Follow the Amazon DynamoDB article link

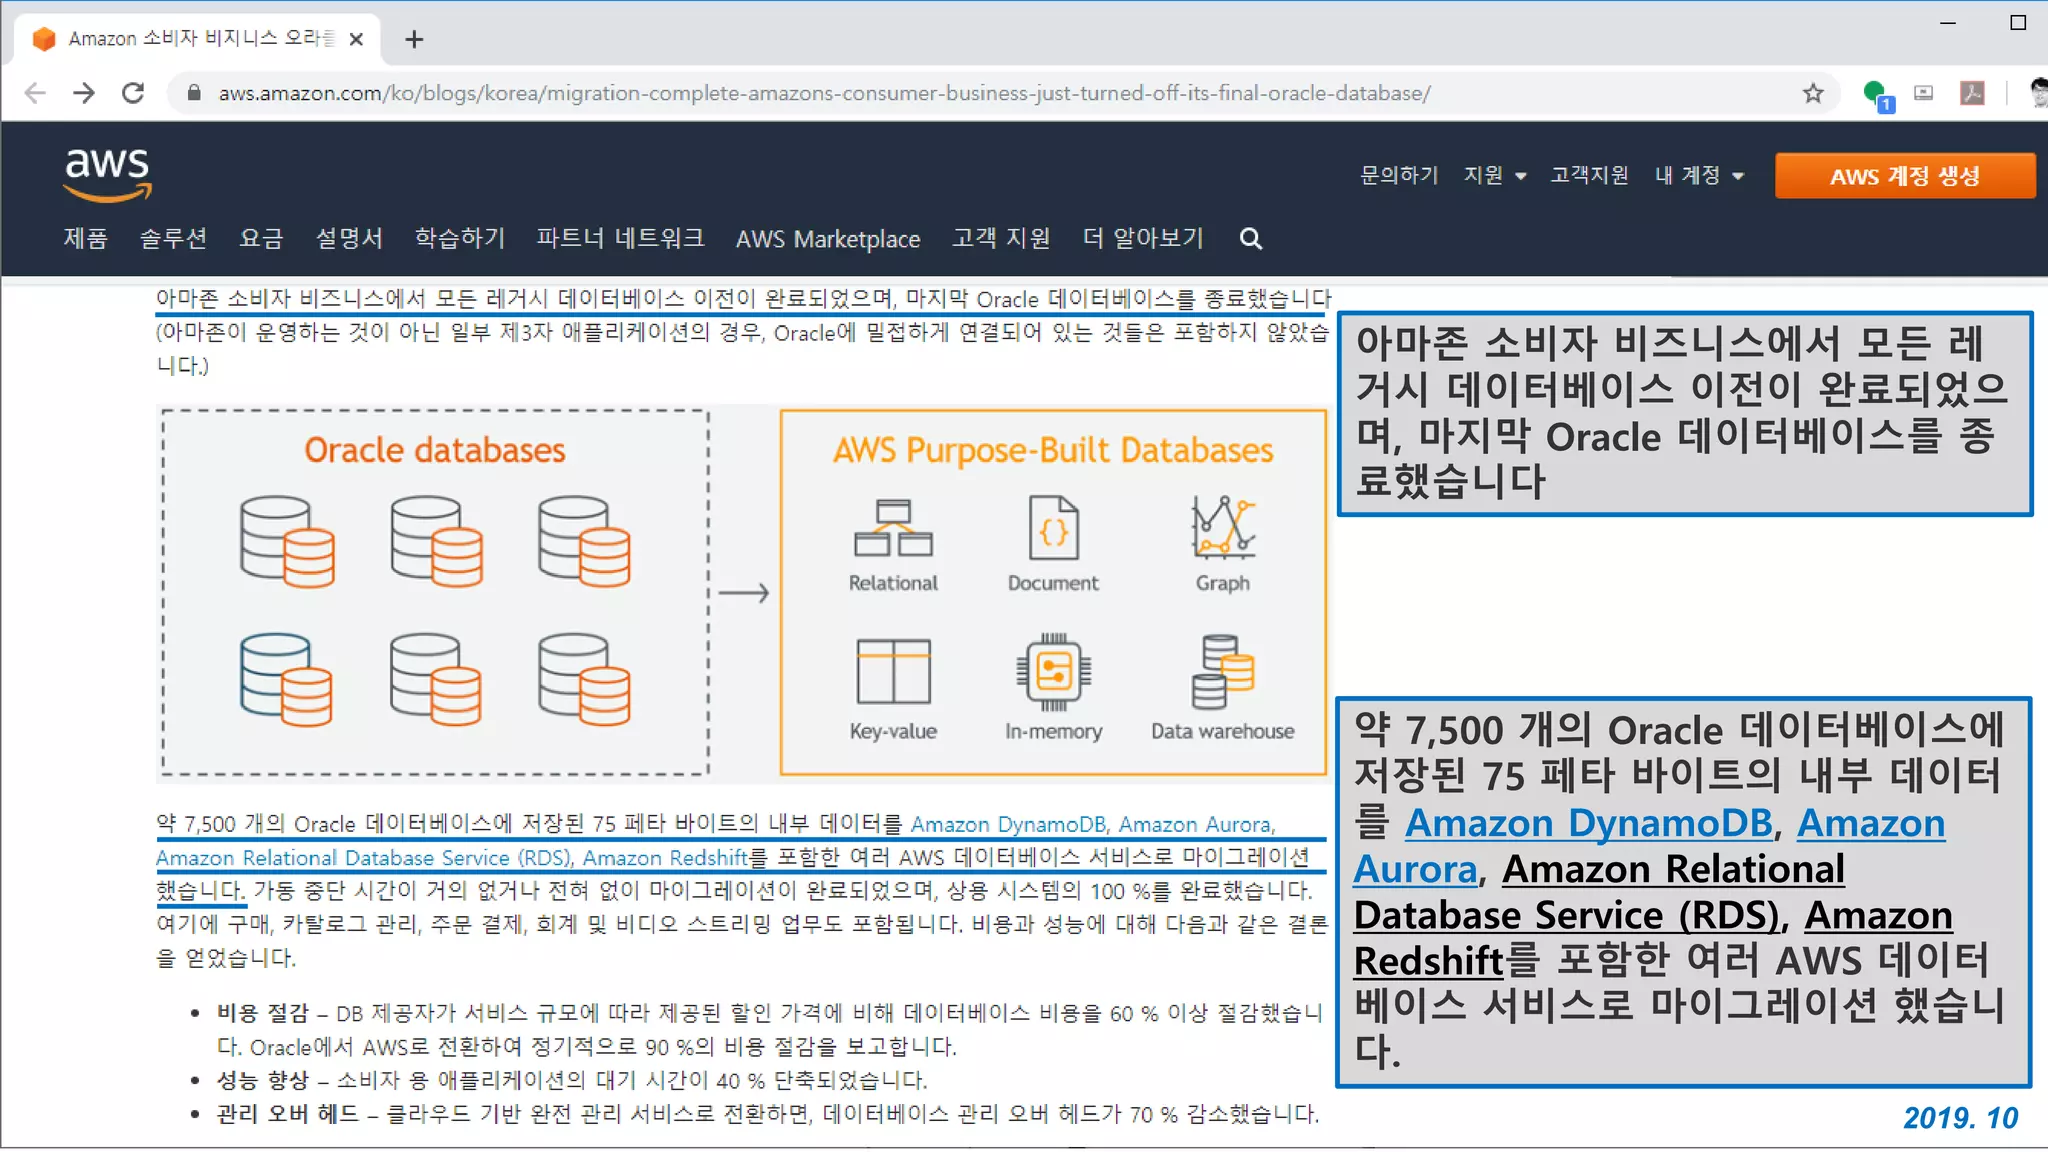1008,824
